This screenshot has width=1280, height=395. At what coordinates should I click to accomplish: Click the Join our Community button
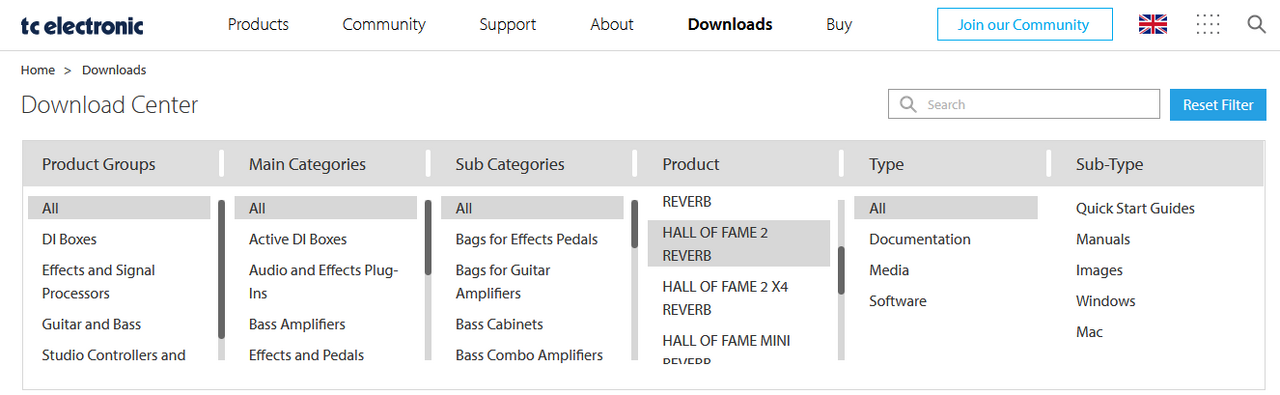[x=1025, y=24]
